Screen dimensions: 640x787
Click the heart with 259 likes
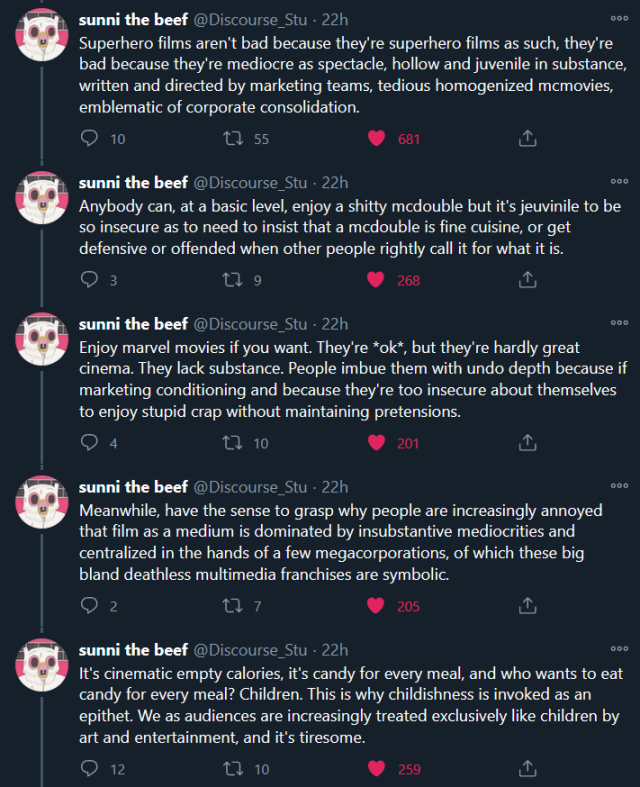[x=376, y=769]
